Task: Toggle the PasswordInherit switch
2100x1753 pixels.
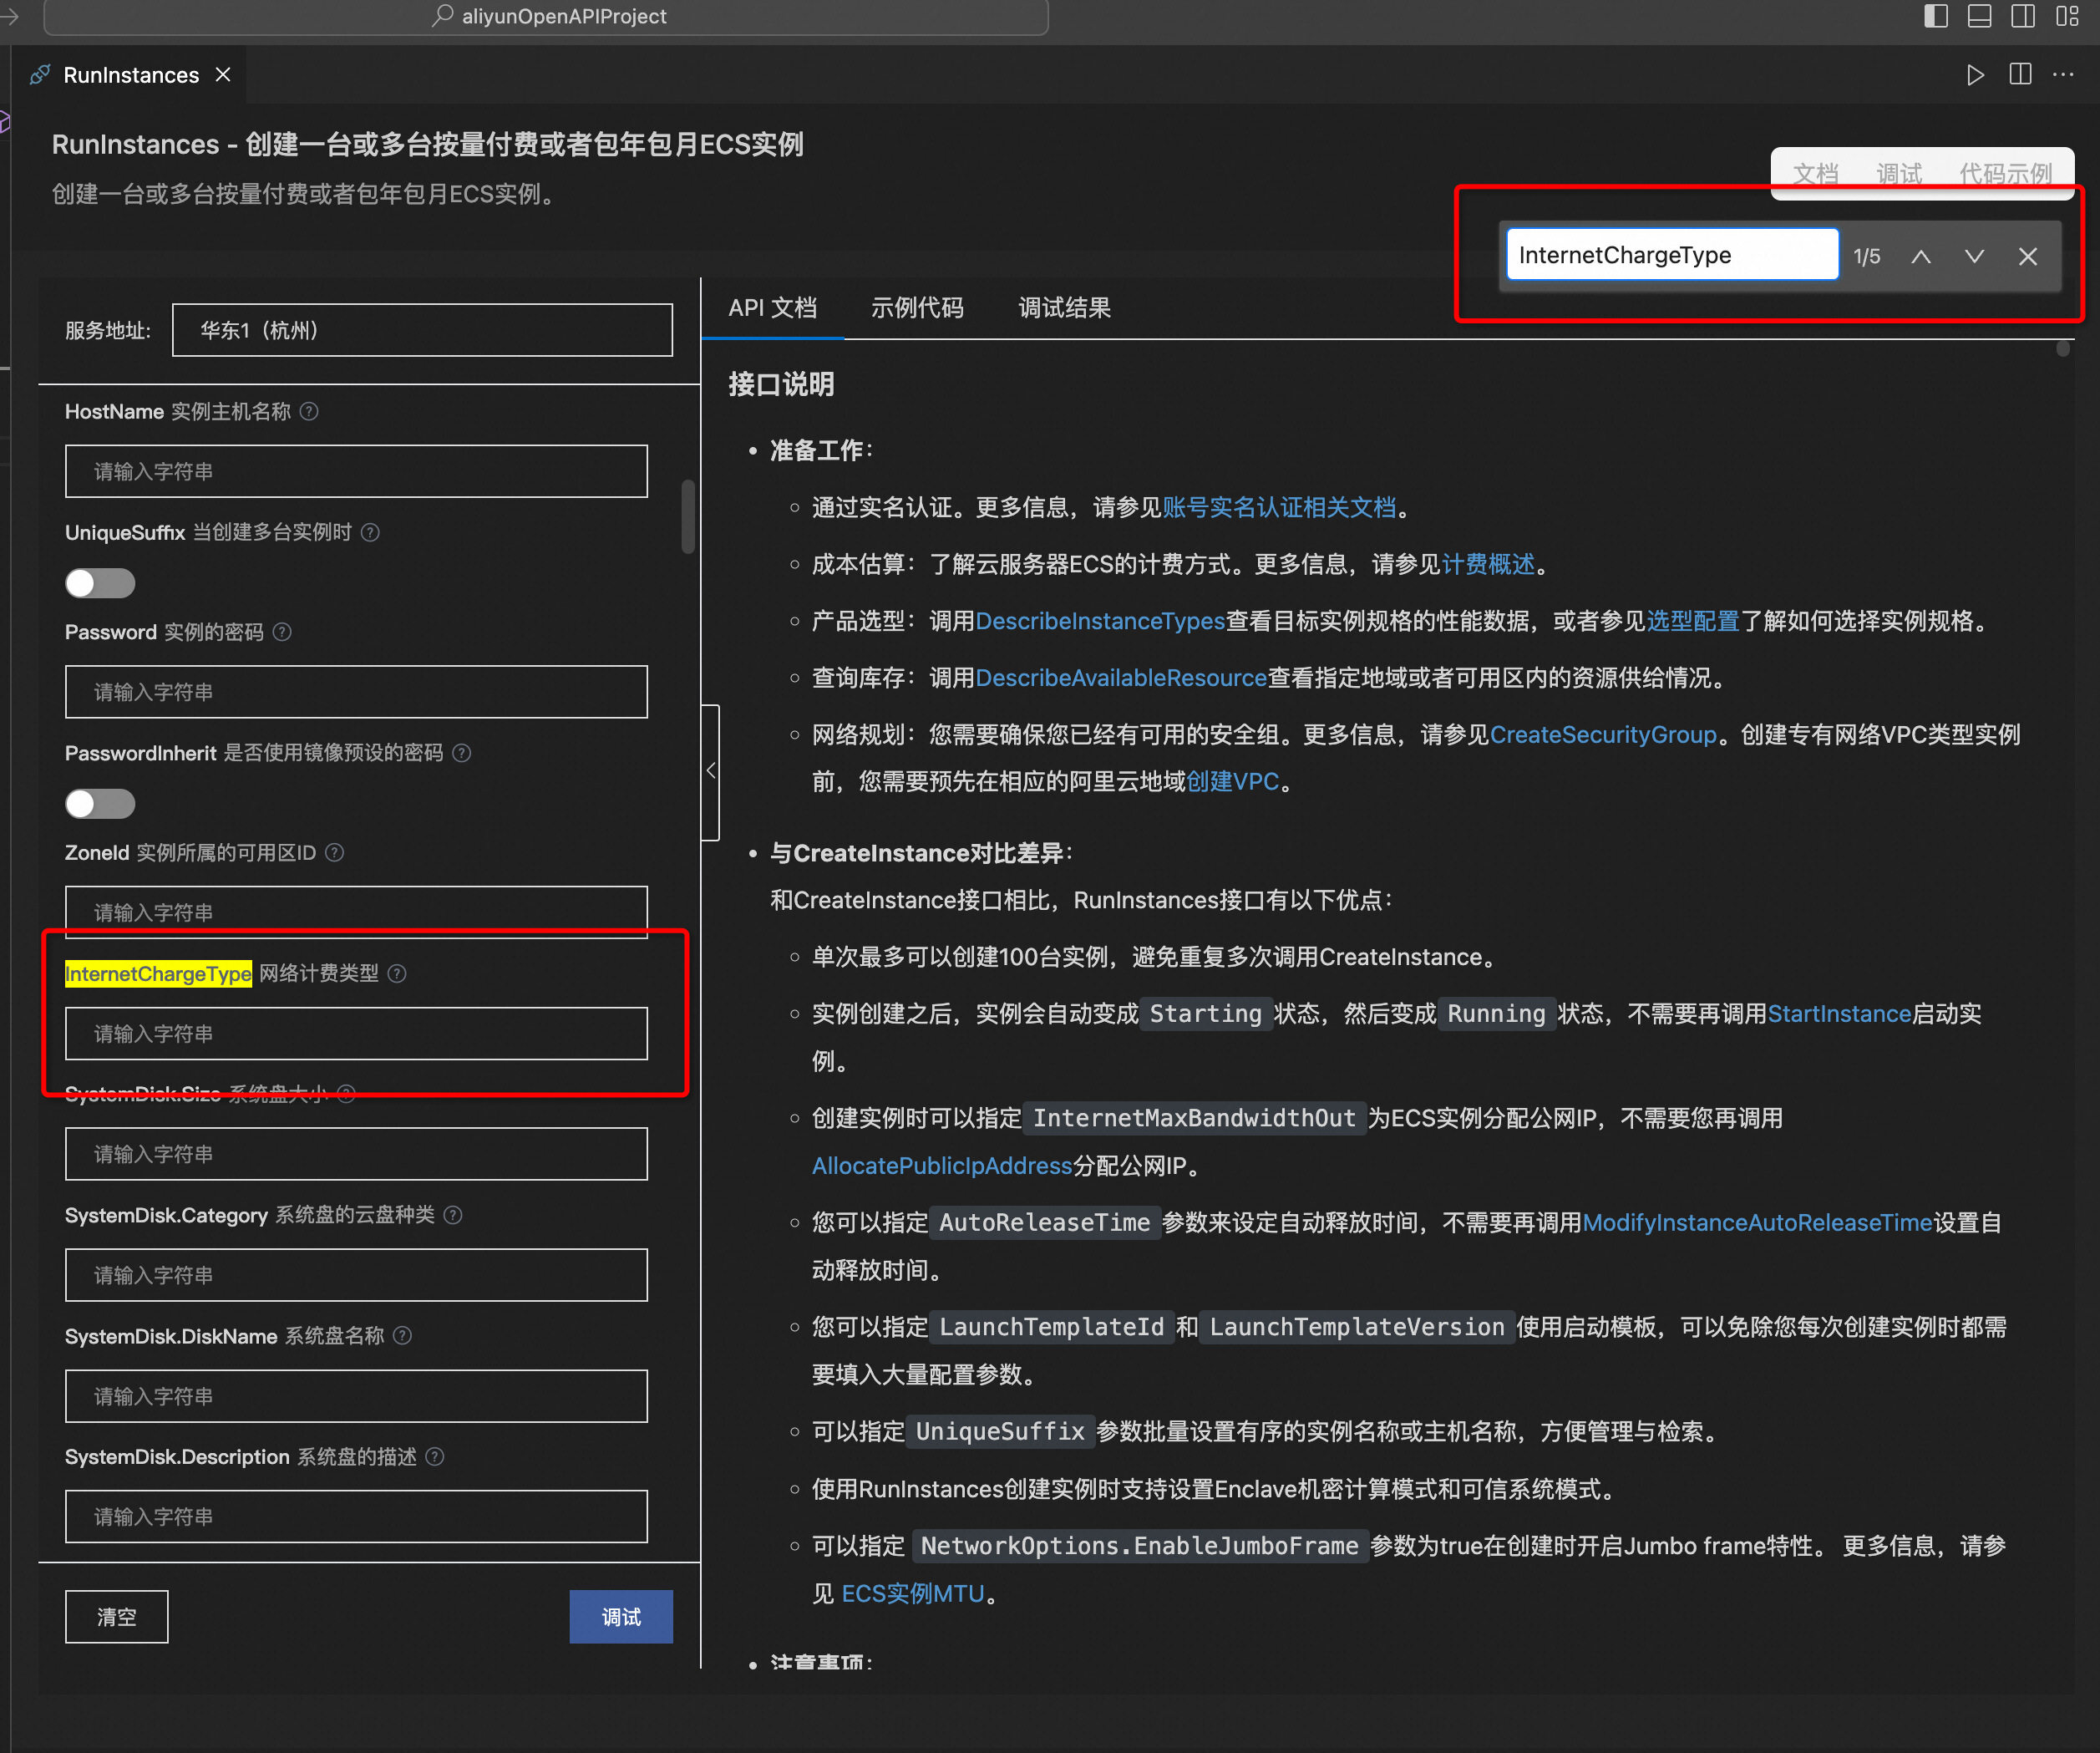Action: tap(100, 804)
